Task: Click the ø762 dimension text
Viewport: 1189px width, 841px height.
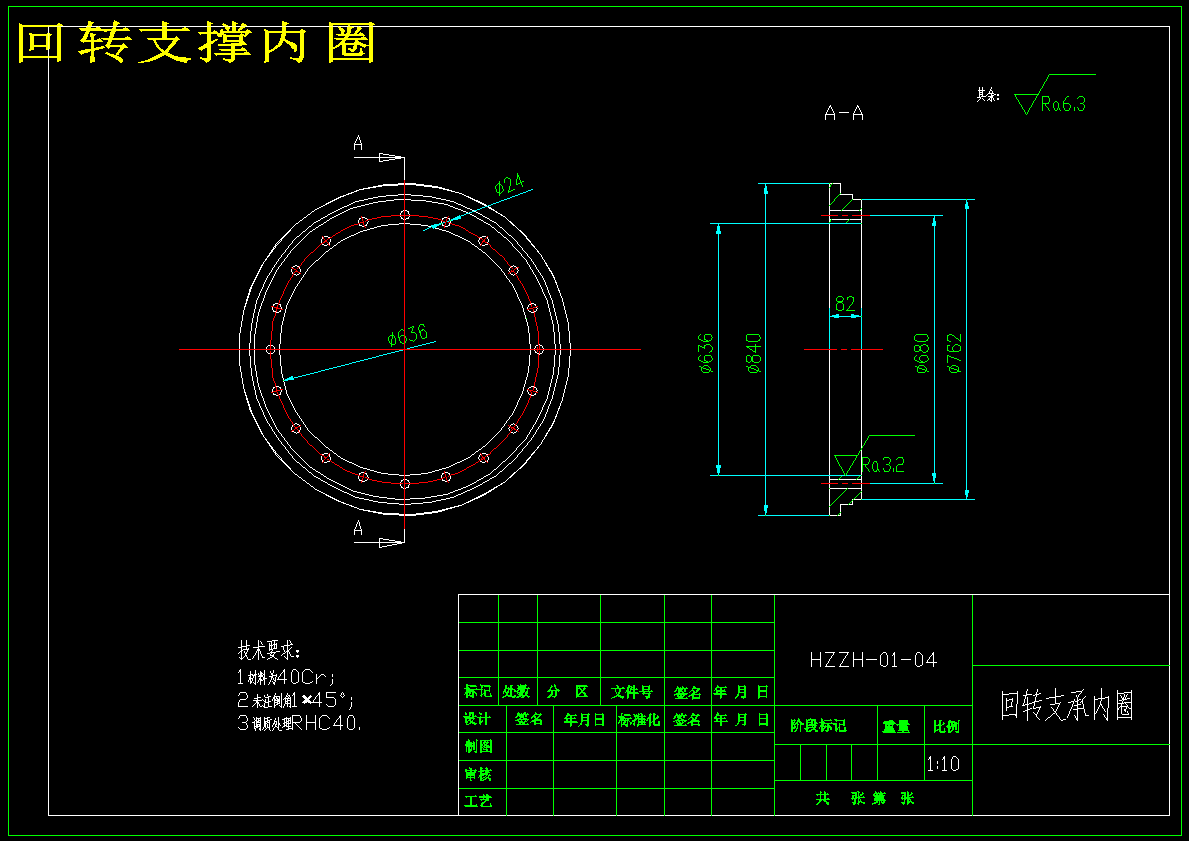Action: (x=955, y=353)
